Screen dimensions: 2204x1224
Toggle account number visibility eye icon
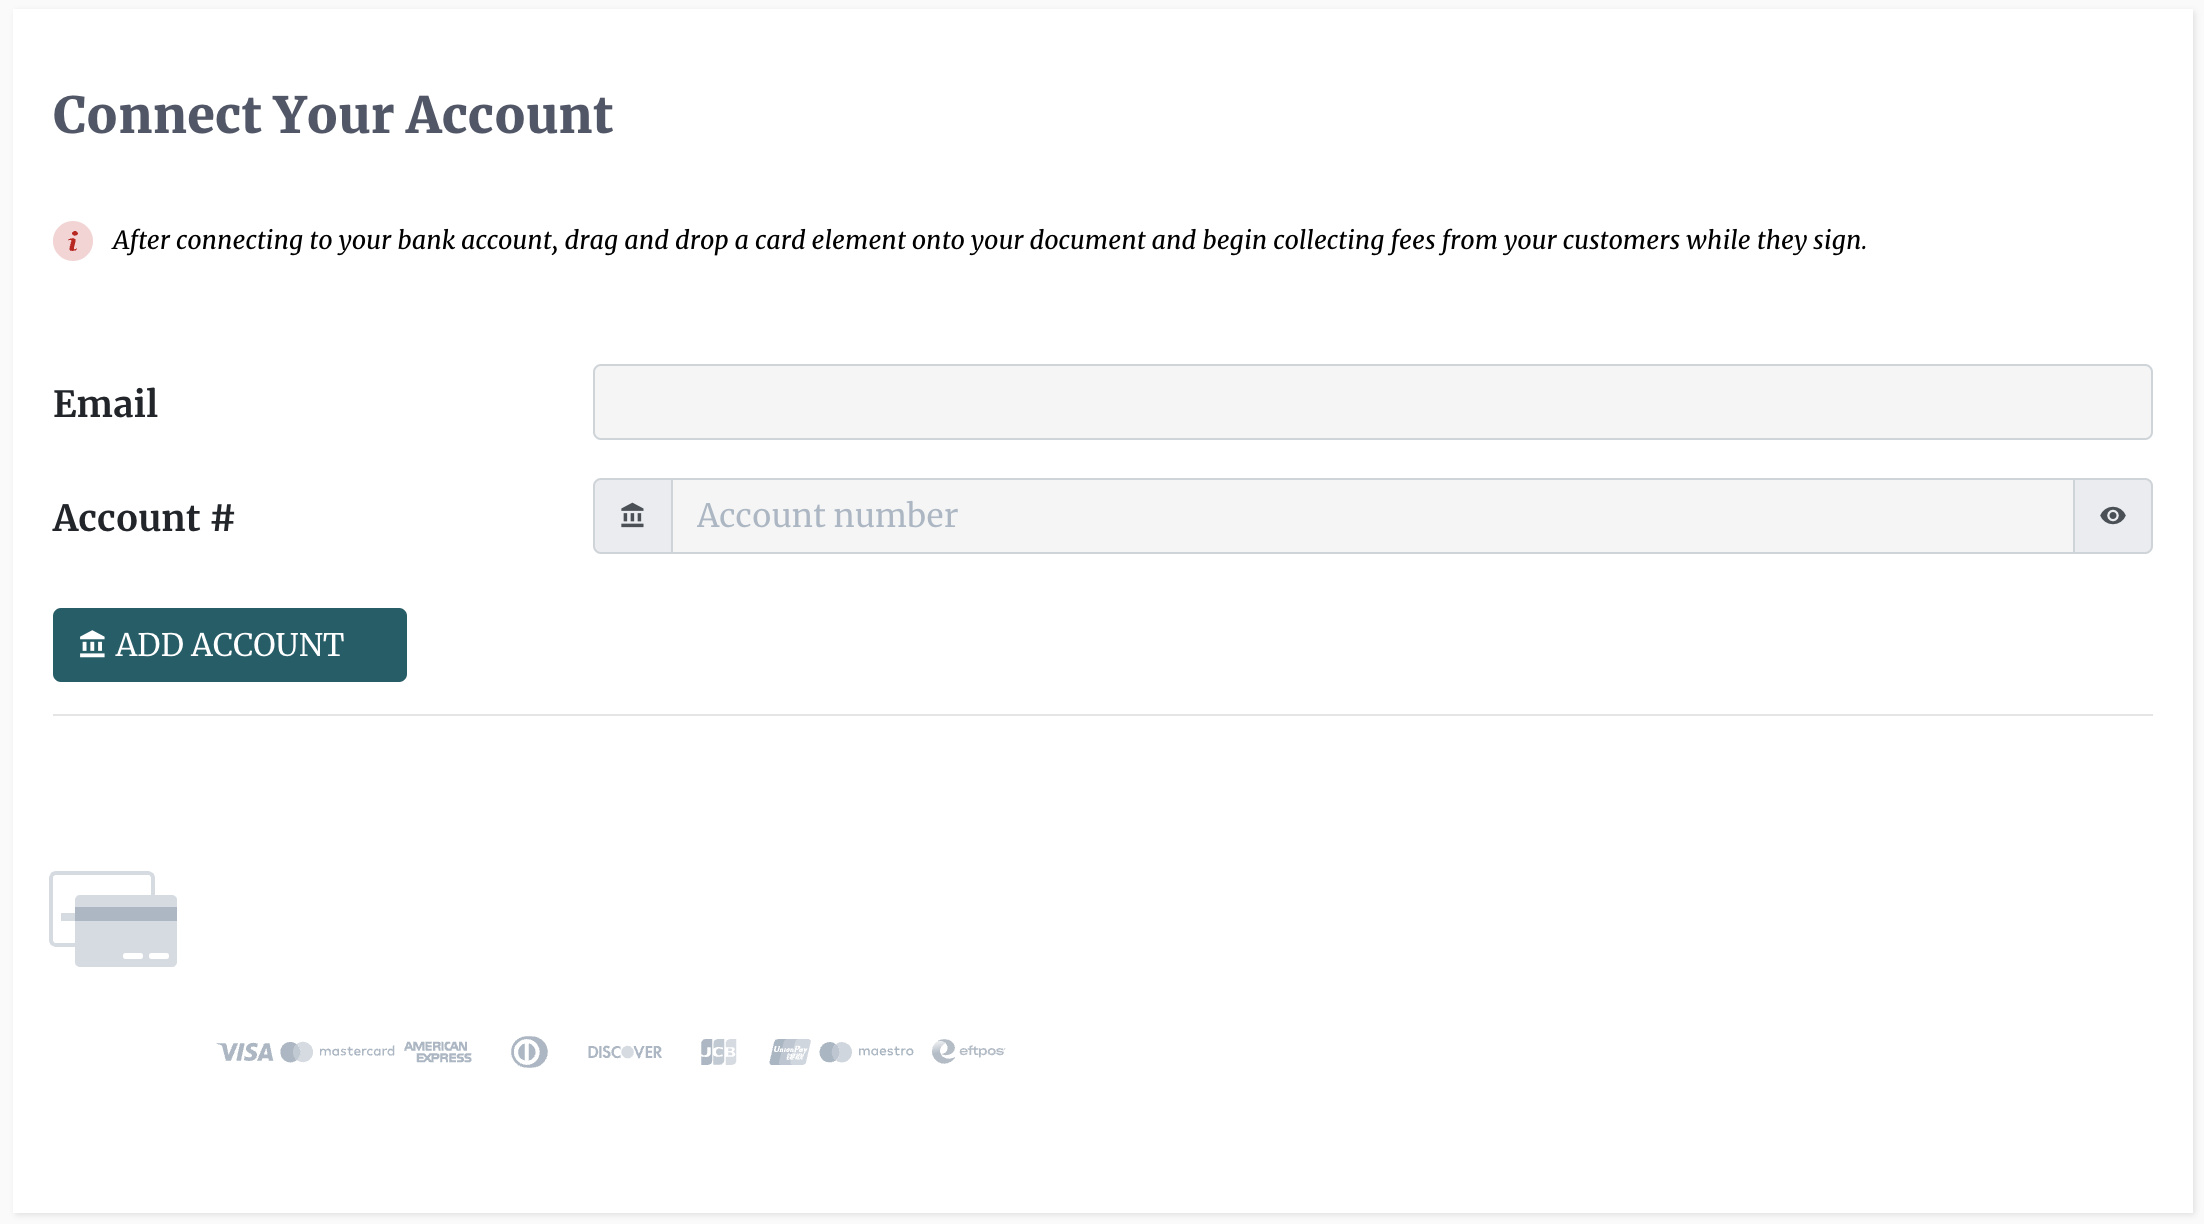click(x=2112, y=516)
